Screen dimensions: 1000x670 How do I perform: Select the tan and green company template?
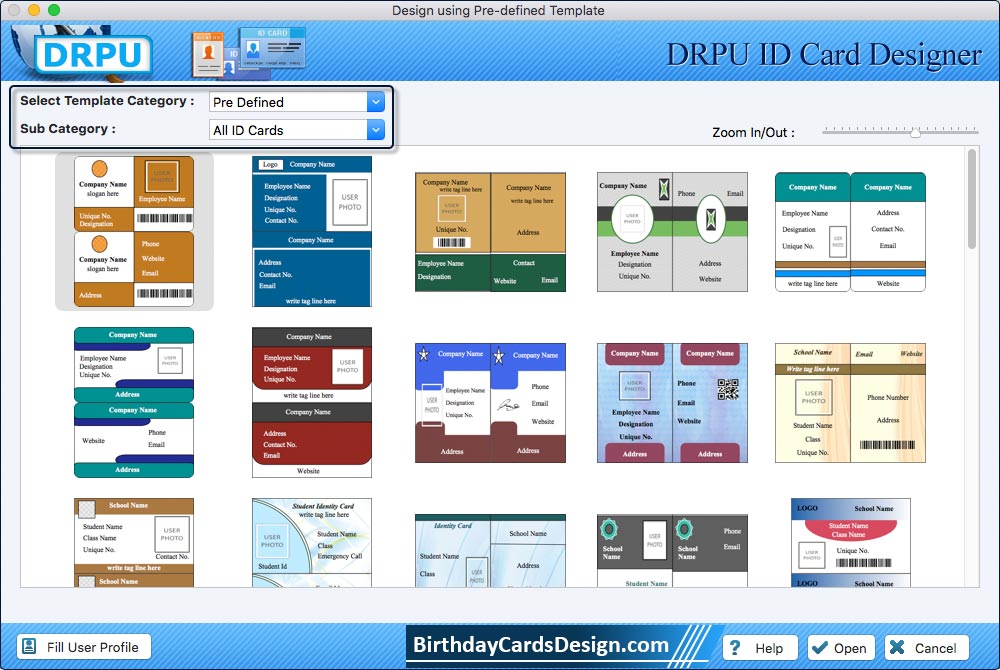click(490, 232)
